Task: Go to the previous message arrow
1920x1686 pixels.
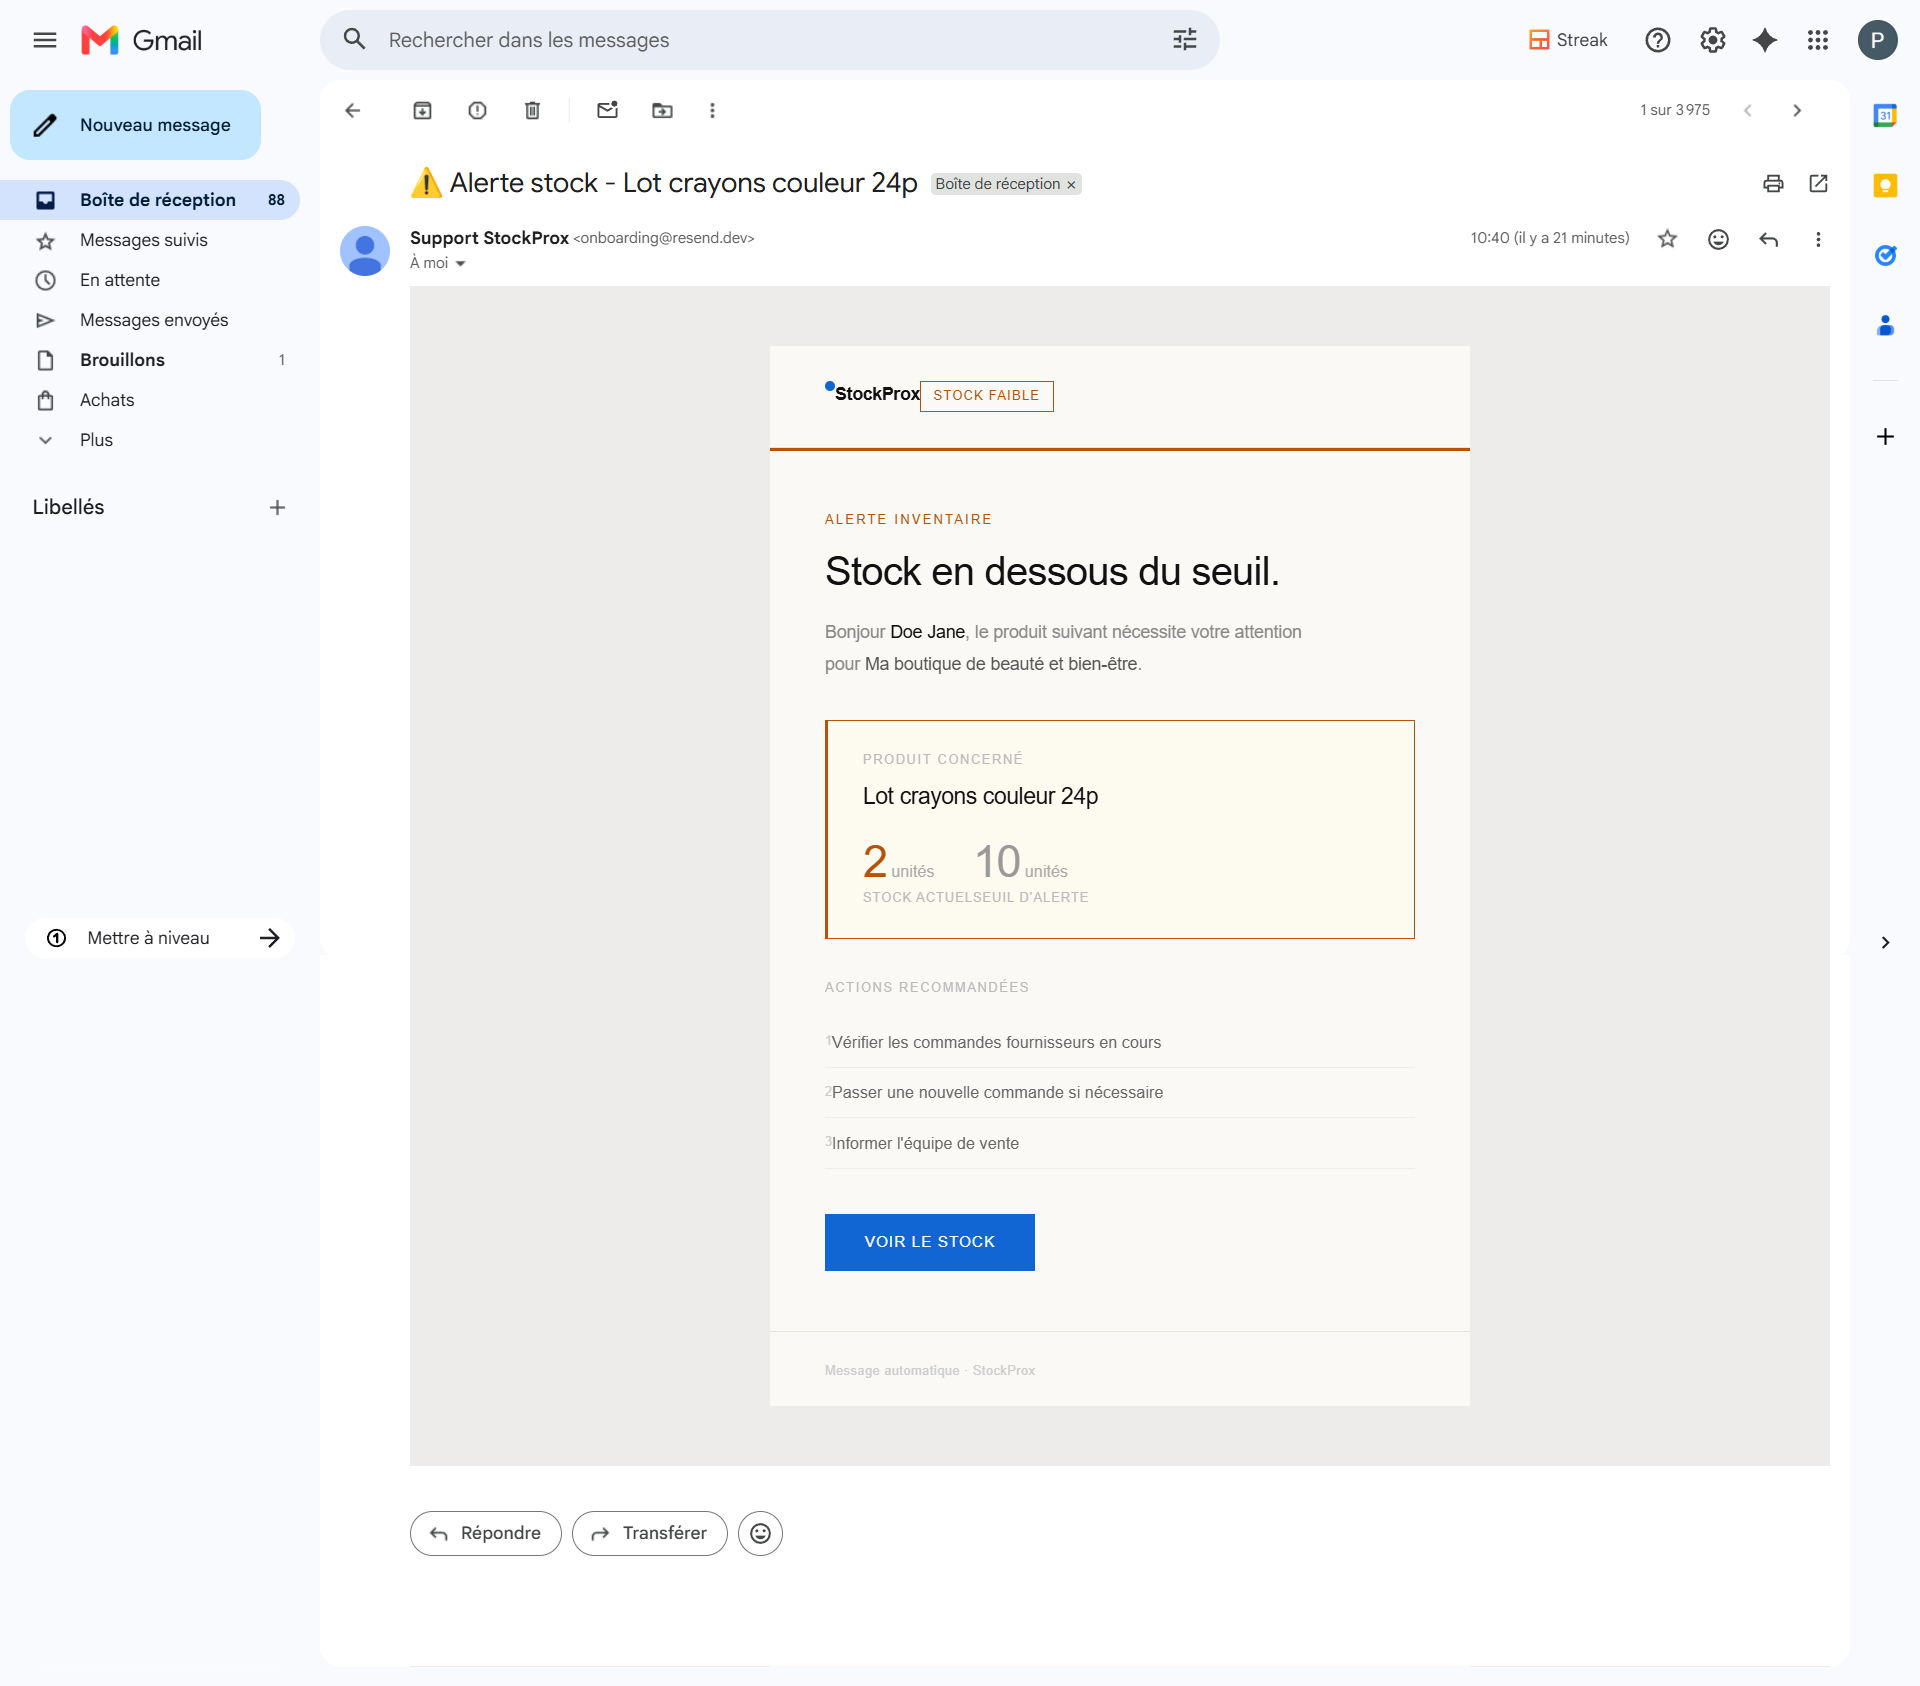Action: click(1747, 110)
